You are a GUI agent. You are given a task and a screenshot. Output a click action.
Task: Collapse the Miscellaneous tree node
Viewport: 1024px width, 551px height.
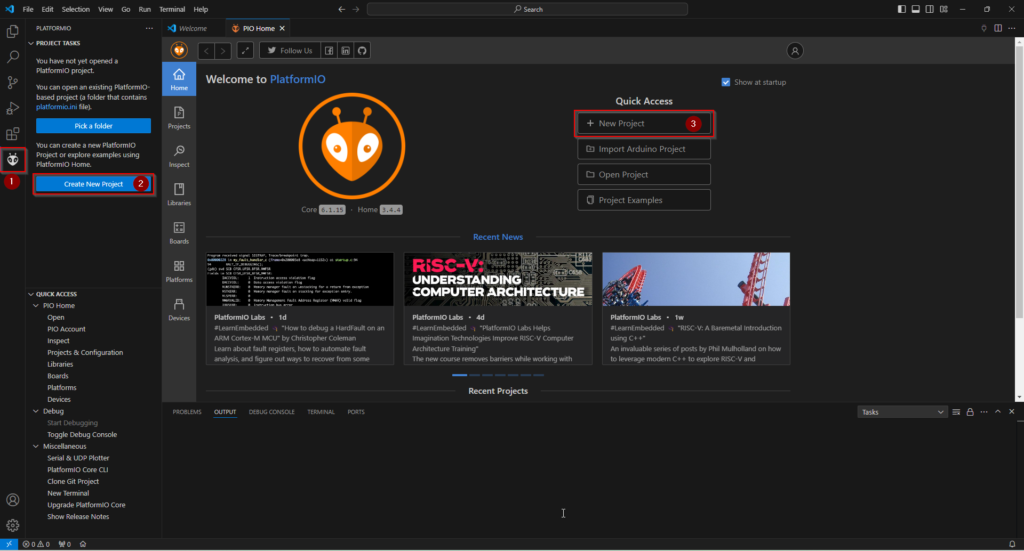pyautogui.click(x=36, y=447)
